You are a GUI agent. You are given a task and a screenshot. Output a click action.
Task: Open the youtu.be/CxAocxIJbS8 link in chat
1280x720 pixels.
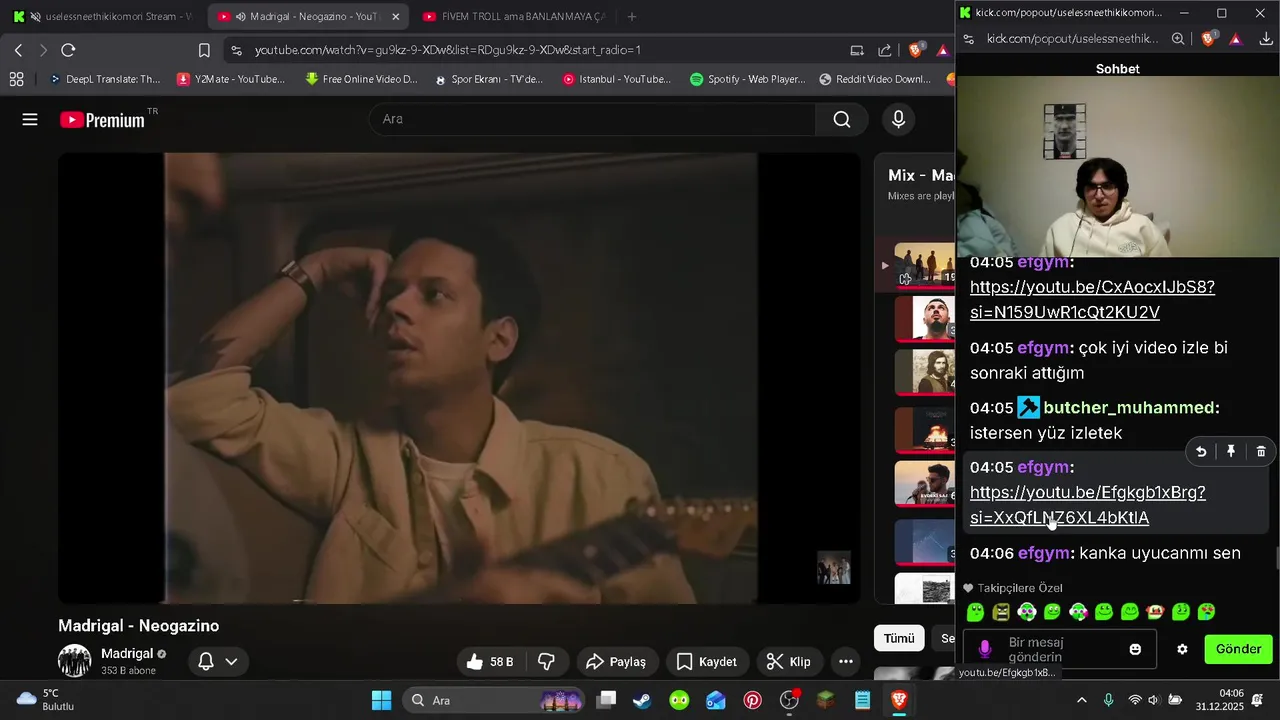[x=1092, y=300]
